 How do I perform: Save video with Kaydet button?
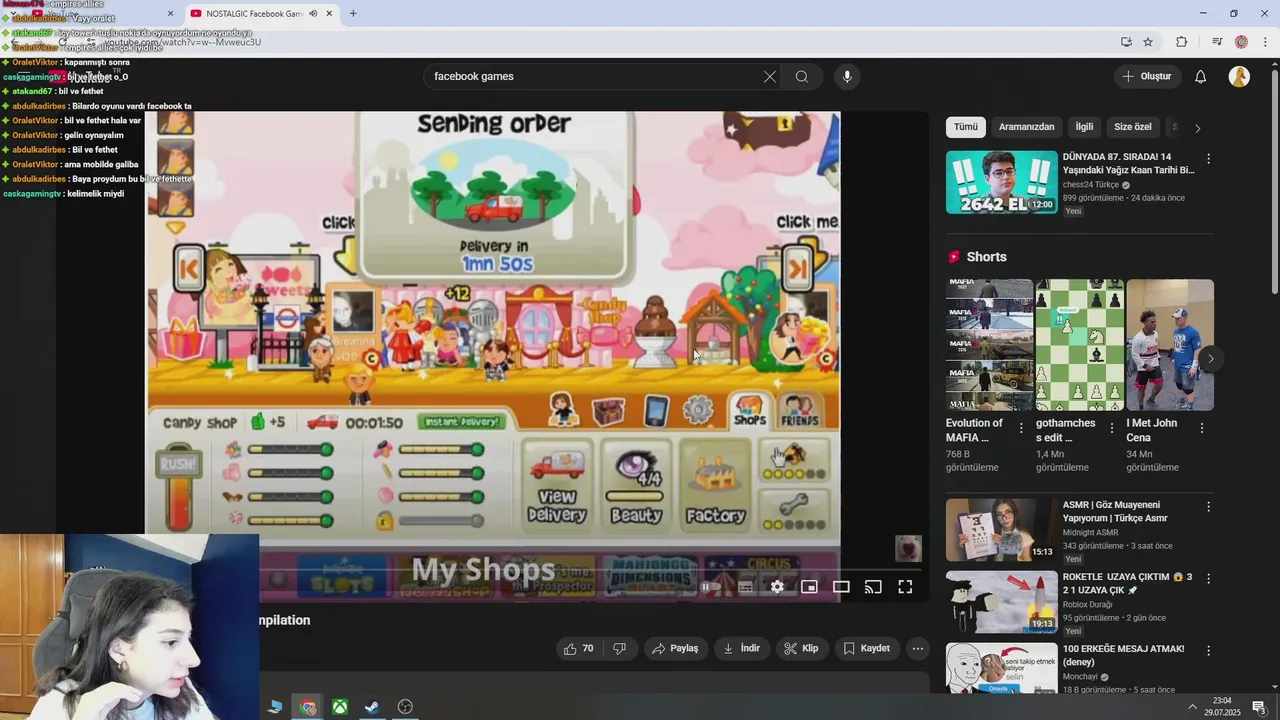point(866,649)
